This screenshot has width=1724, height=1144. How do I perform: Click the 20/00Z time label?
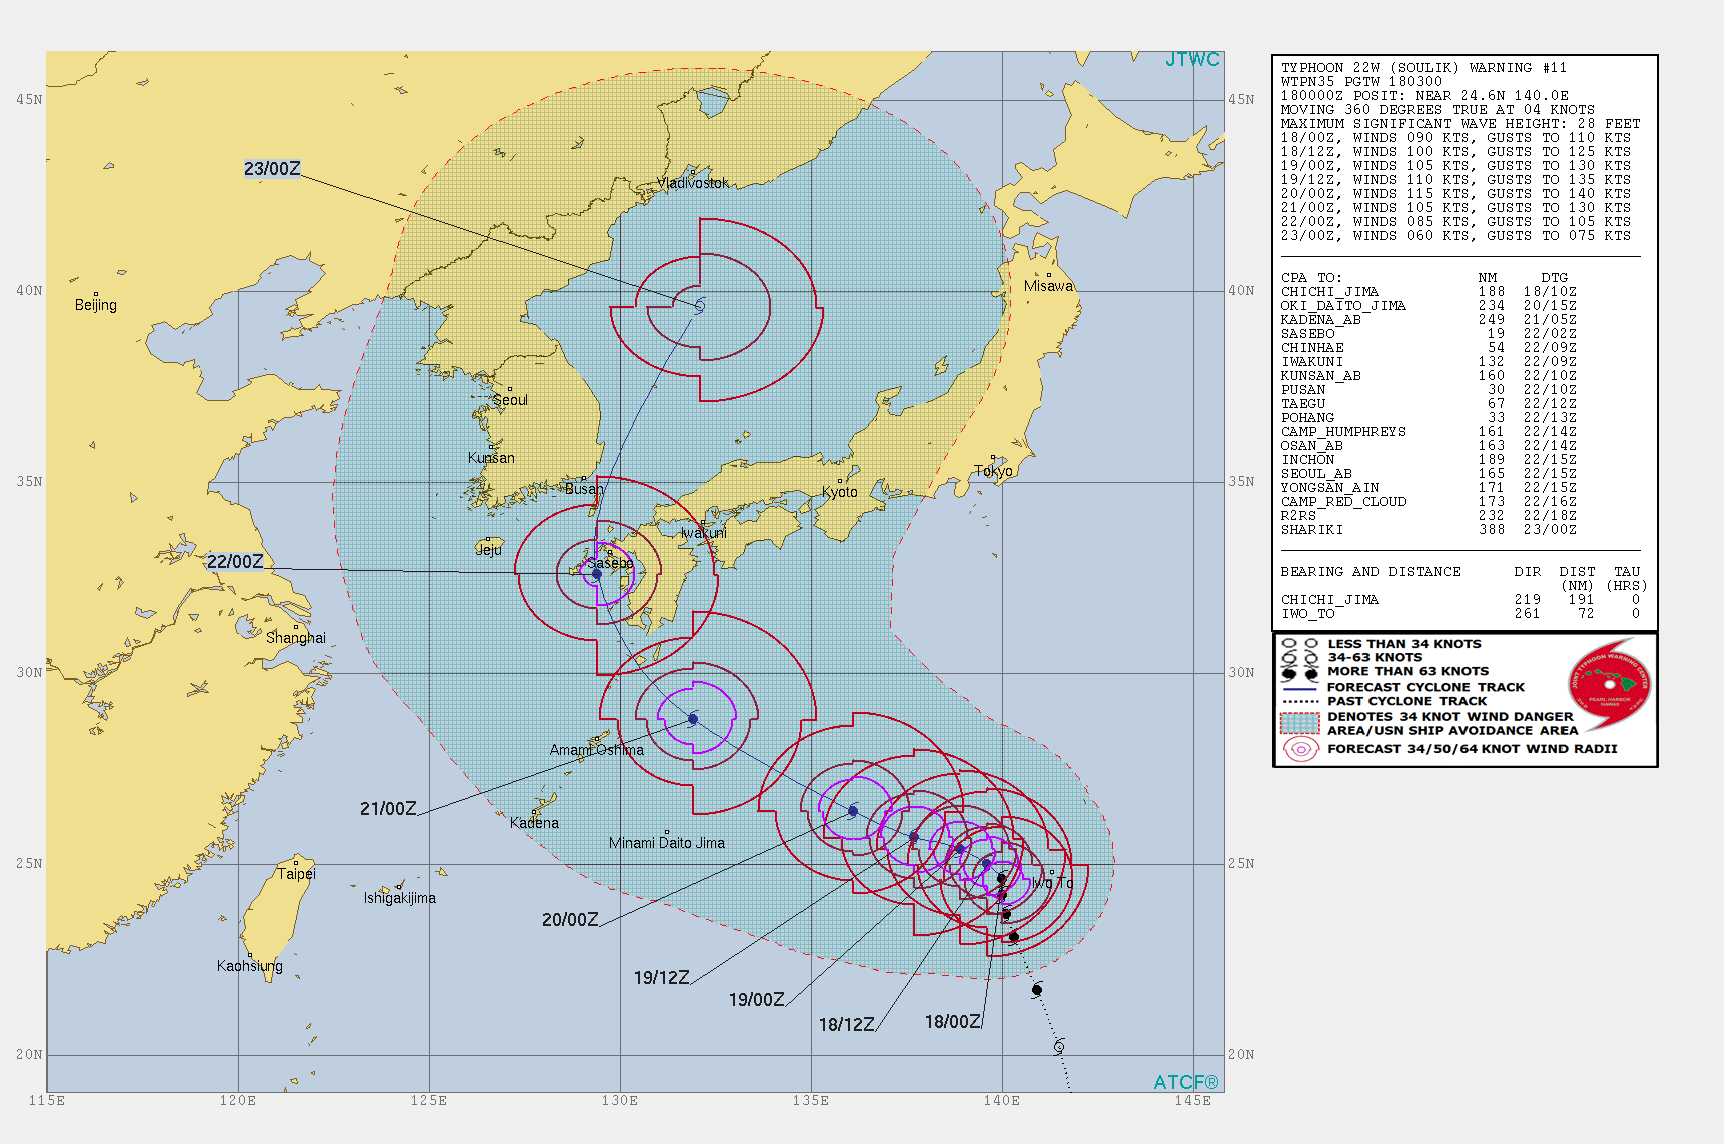click(570, 920)
